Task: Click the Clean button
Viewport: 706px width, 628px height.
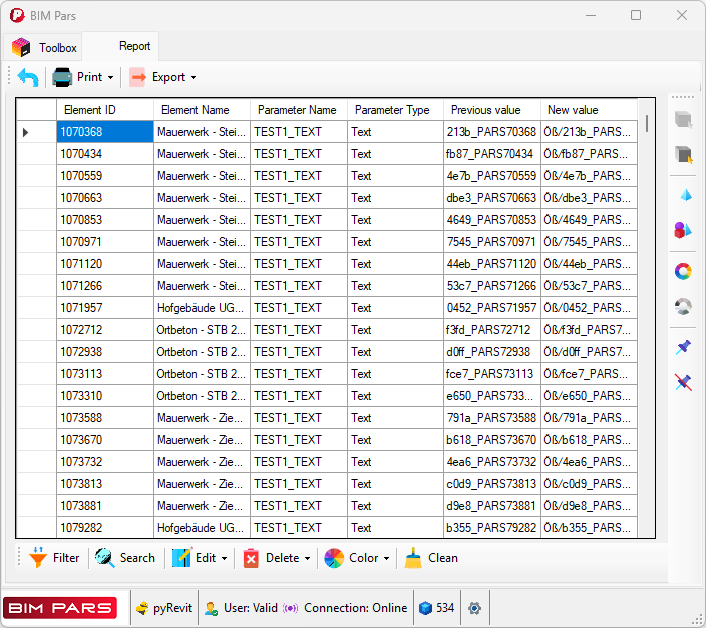Action: (432, 558)
